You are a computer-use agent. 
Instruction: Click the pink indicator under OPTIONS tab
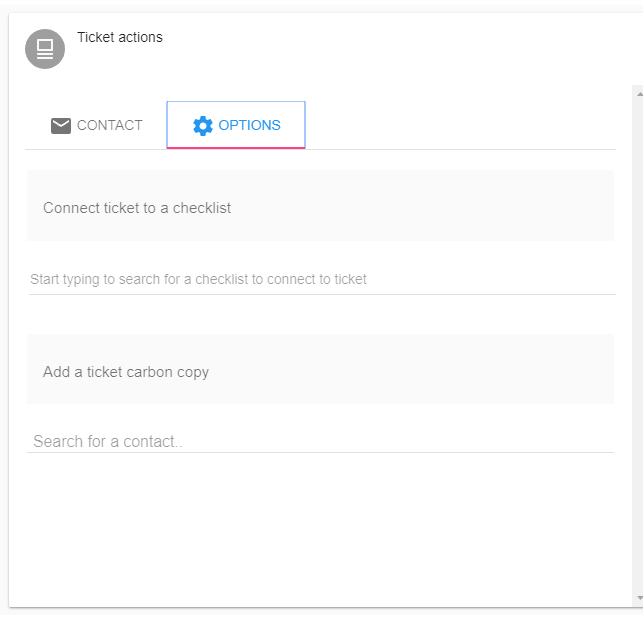click(236, 148)
